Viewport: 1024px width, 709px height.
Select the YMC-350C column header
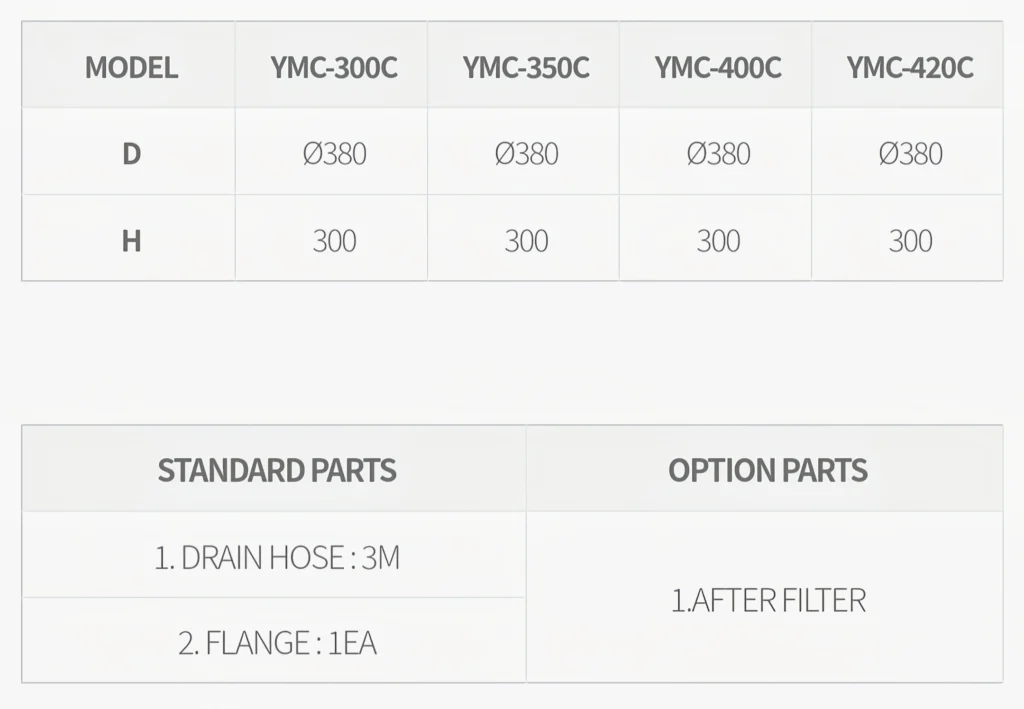point(526,67)
